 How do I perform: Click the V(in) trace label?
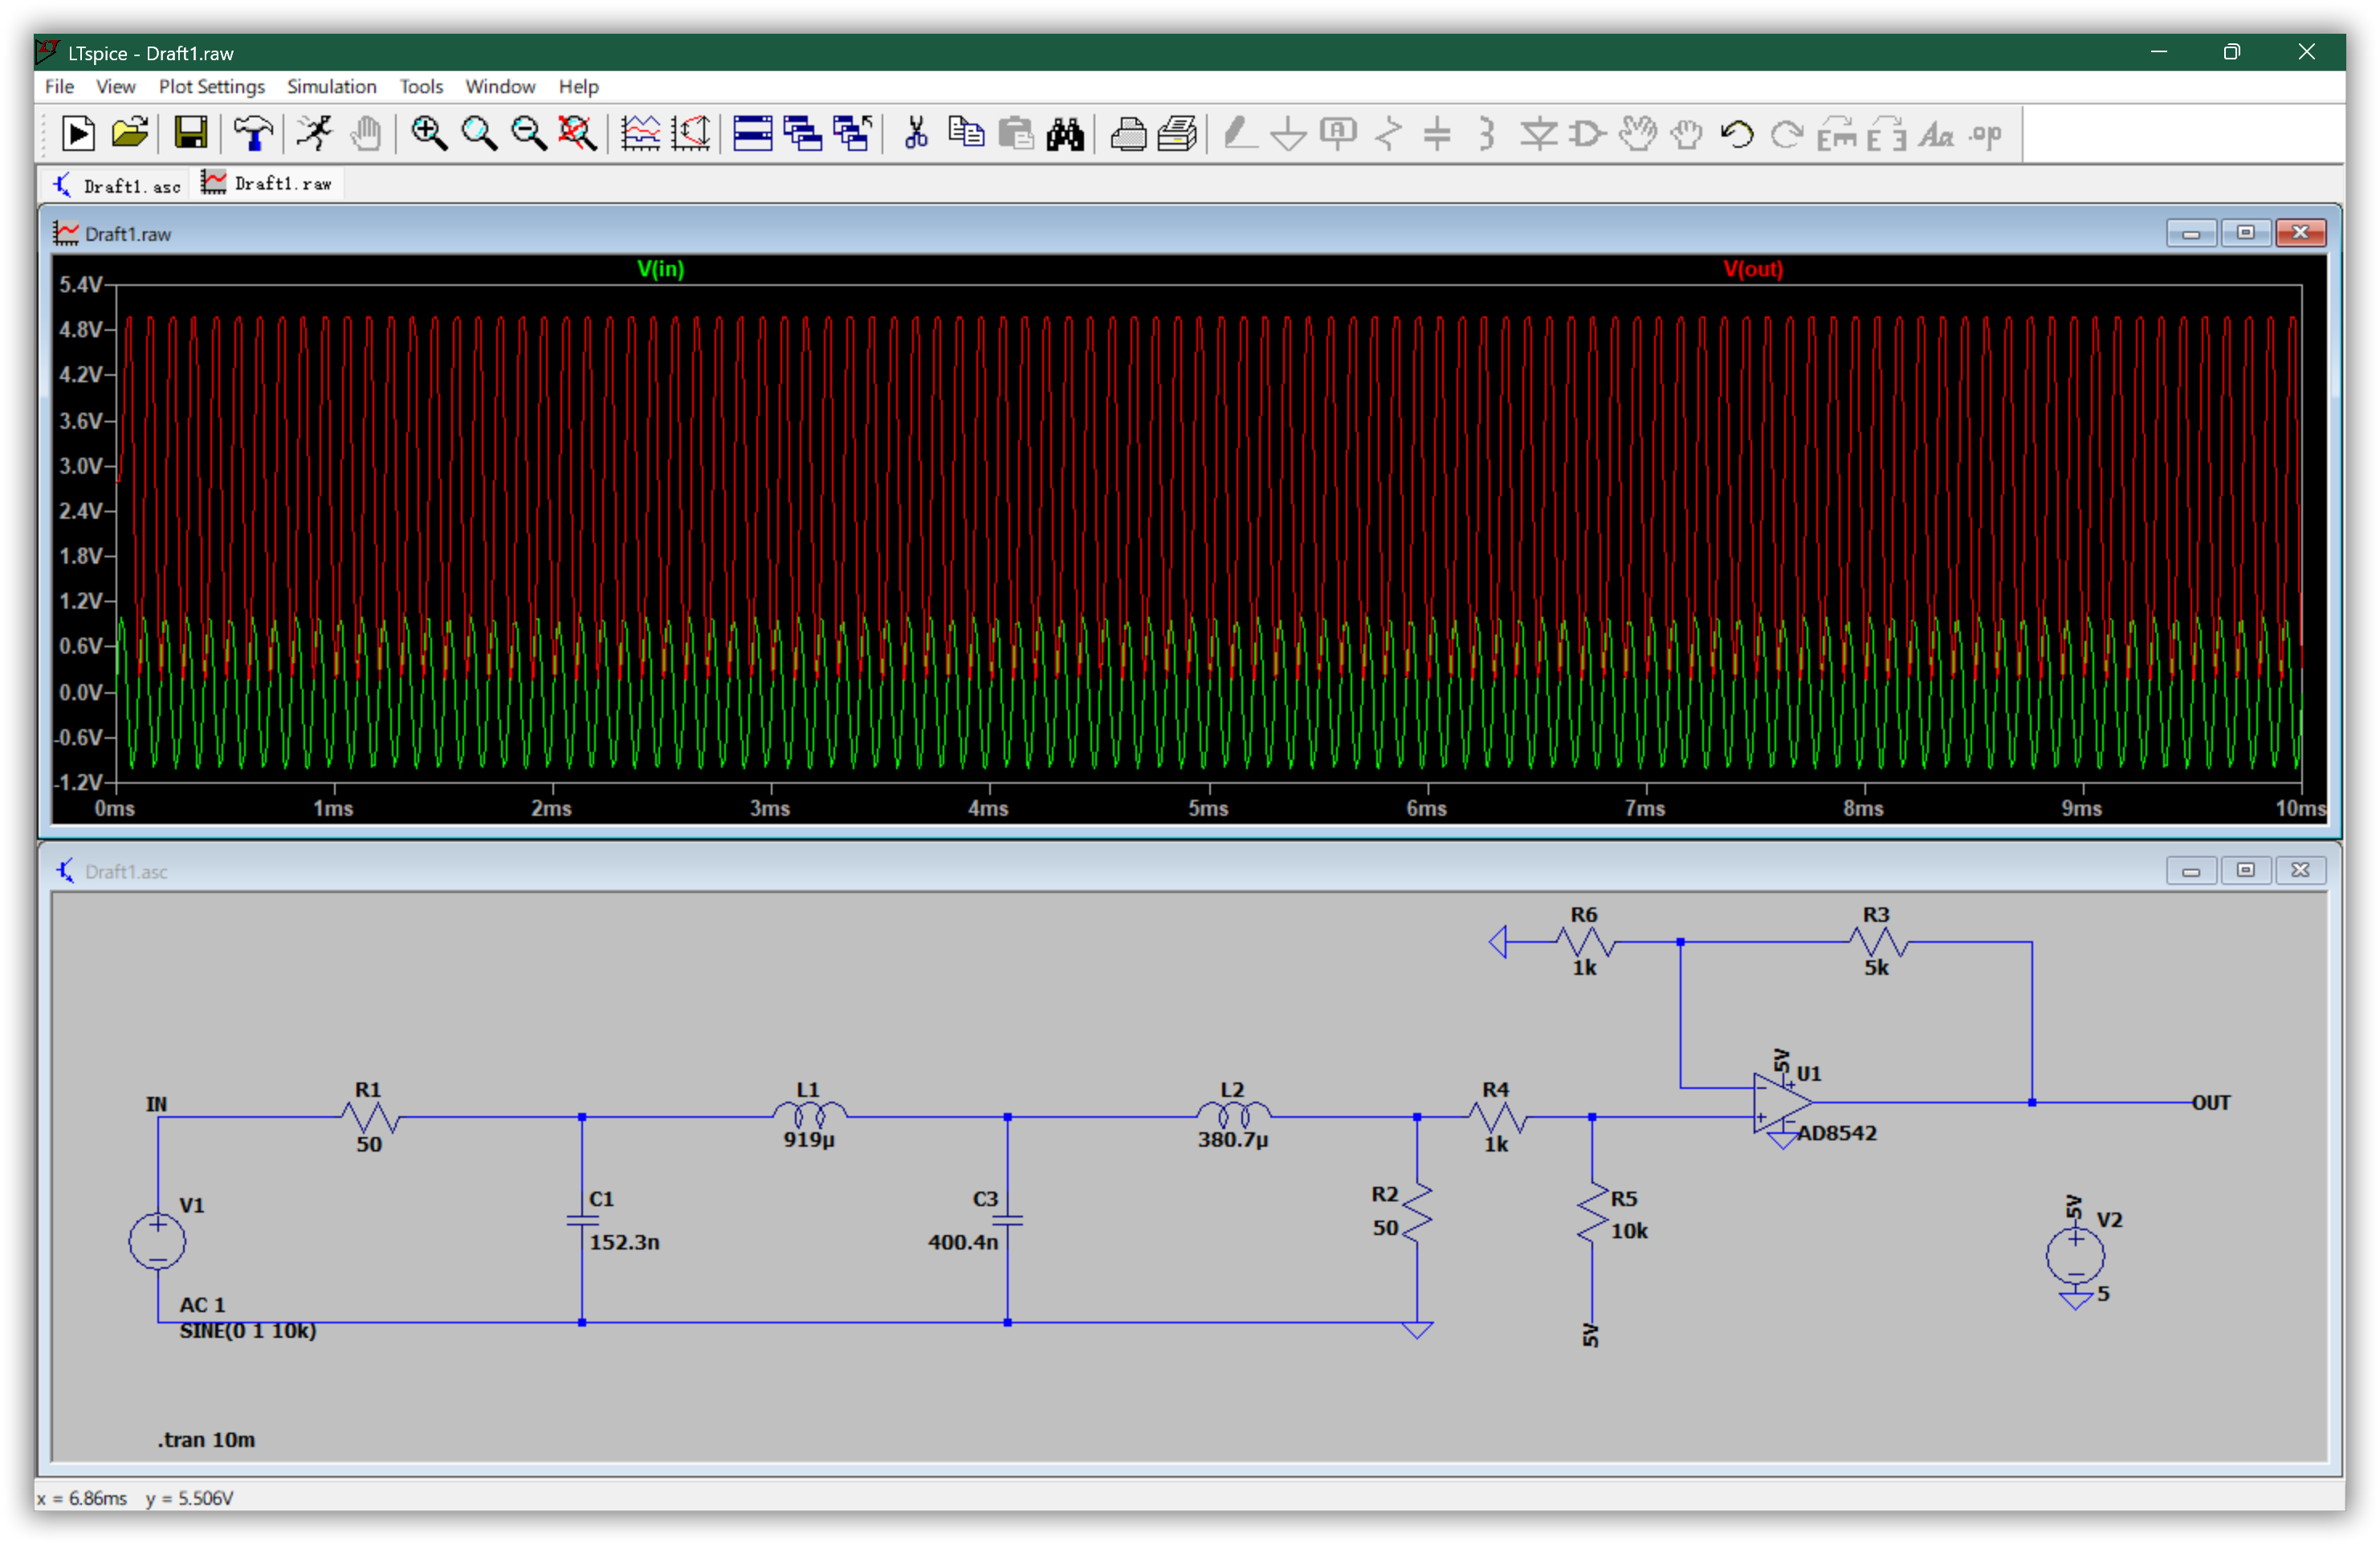(661, 268)
